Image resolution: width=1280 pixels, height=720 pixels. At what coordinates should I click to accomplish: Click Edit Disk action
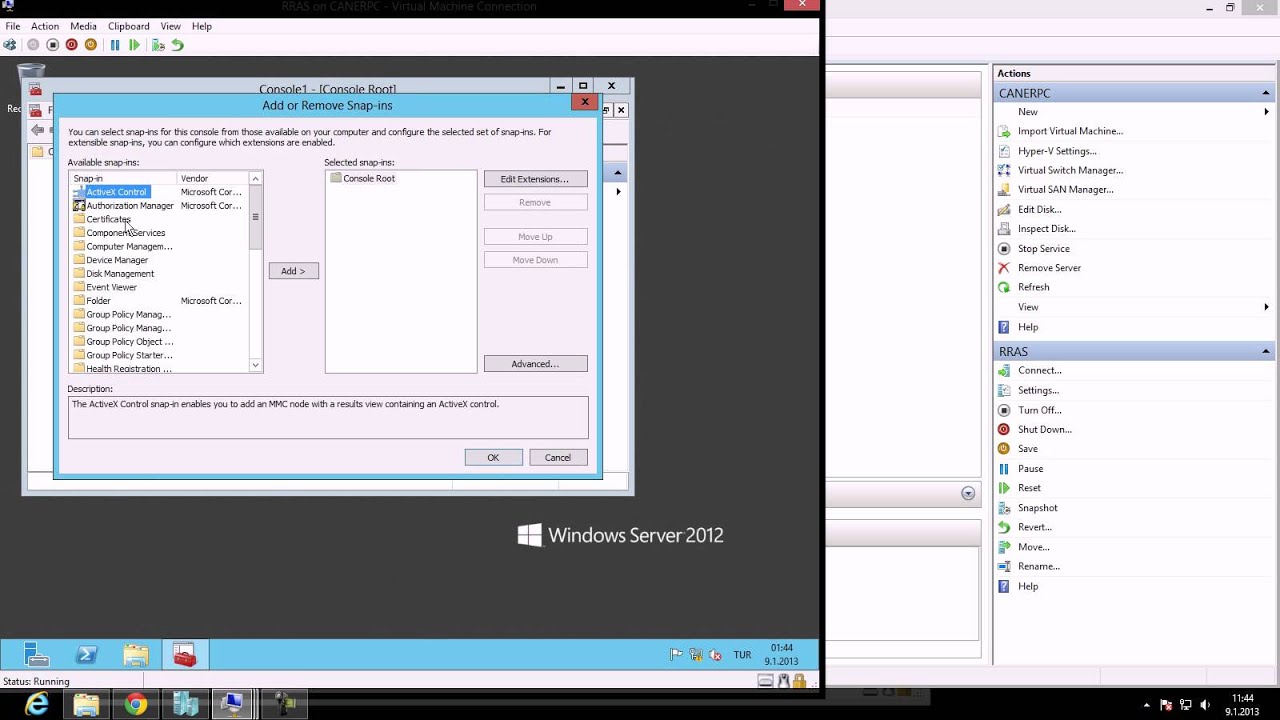pos(1039,210)
